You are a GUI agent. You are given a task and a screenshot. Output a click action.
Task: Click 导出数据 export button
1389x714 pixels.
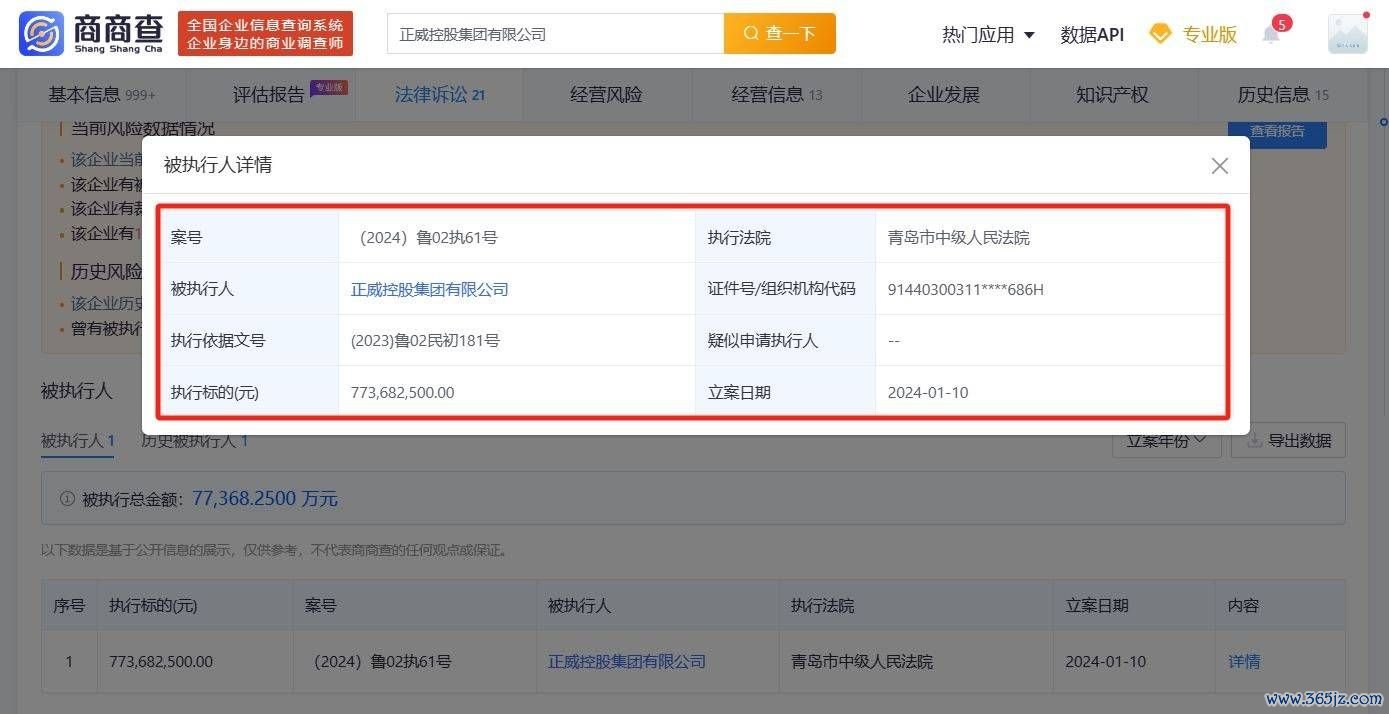1288,441
